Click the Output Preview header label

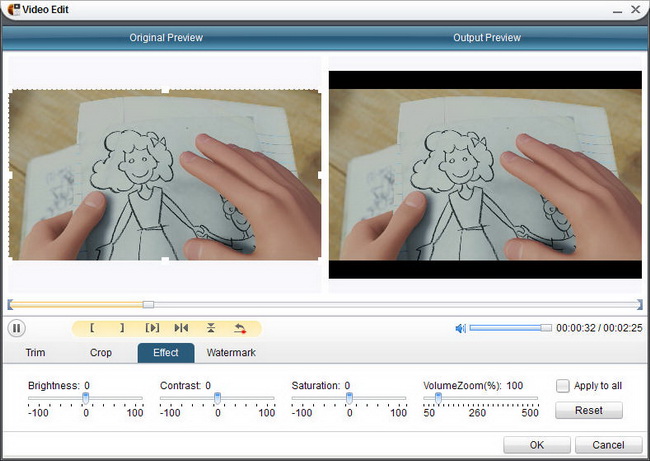[x=487, y=38]
